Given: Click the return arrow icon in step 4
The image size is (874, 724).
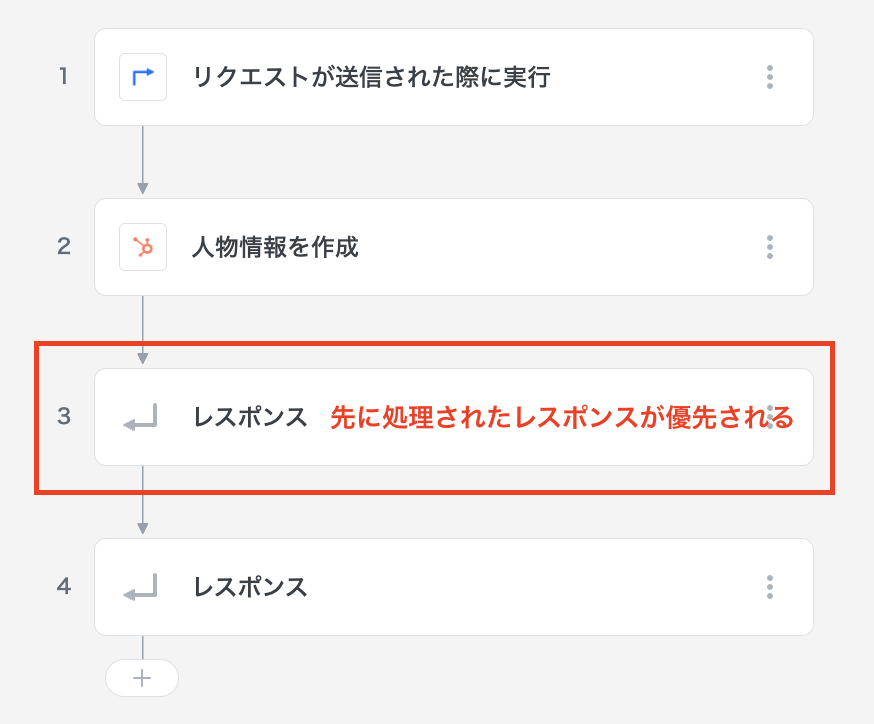Looking at the screenshot, I should click(x=141, y=588).
